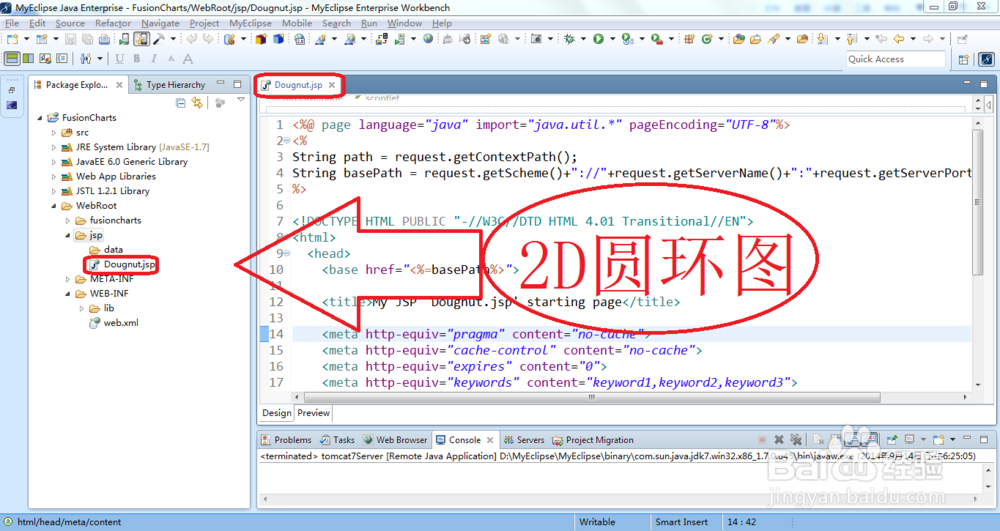1000x531 pixels.
Task: Open the dropdown arrow next to Run button
Action: pyautogui.click(x=612, y=39)
